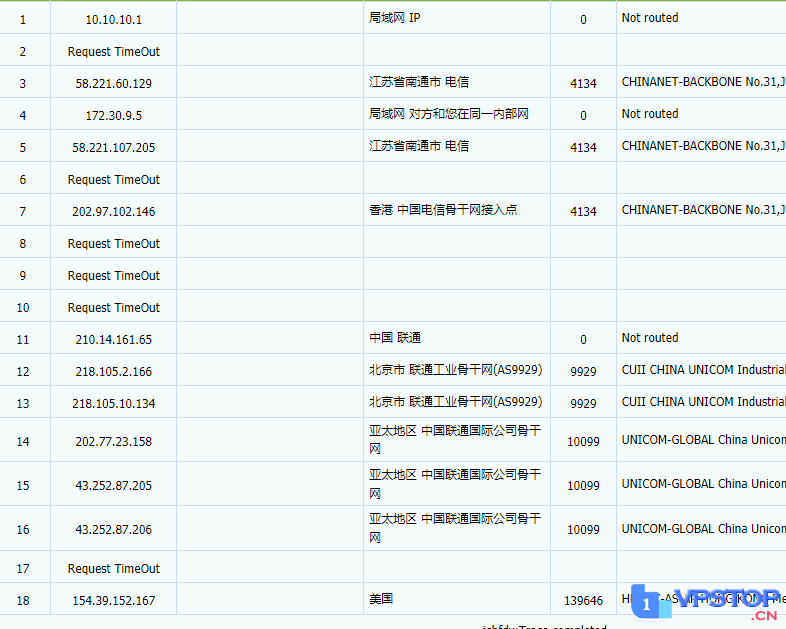Click AS number 9929 in hop 12
This screenshot has height=629, width=786.
coord(583,372)
